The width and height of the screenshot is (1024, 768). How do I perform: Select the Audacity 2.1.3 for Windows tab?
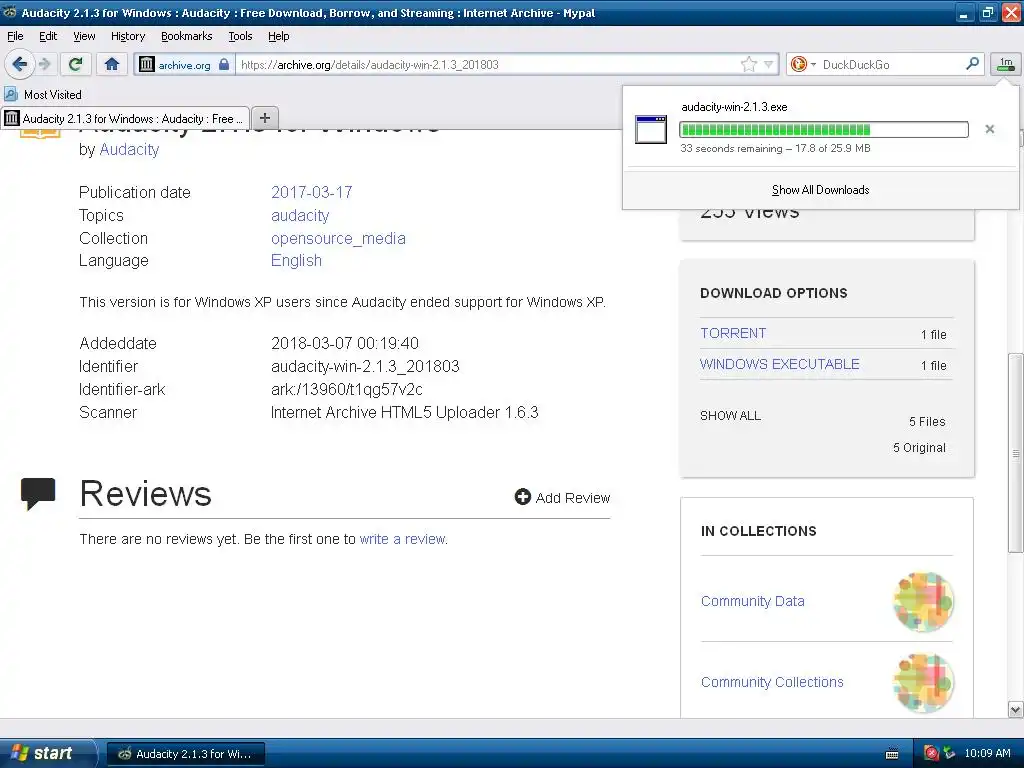coord(125,118)
